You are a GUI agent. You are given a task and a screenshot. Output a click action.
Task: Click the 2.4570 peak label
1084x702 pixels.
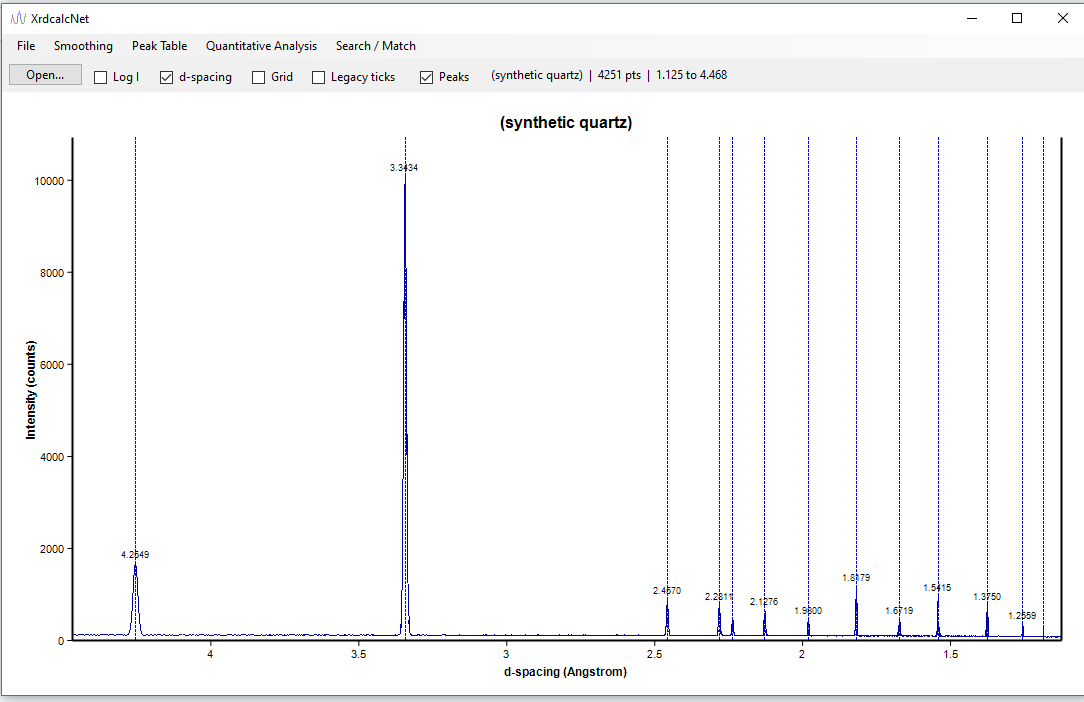666,591
